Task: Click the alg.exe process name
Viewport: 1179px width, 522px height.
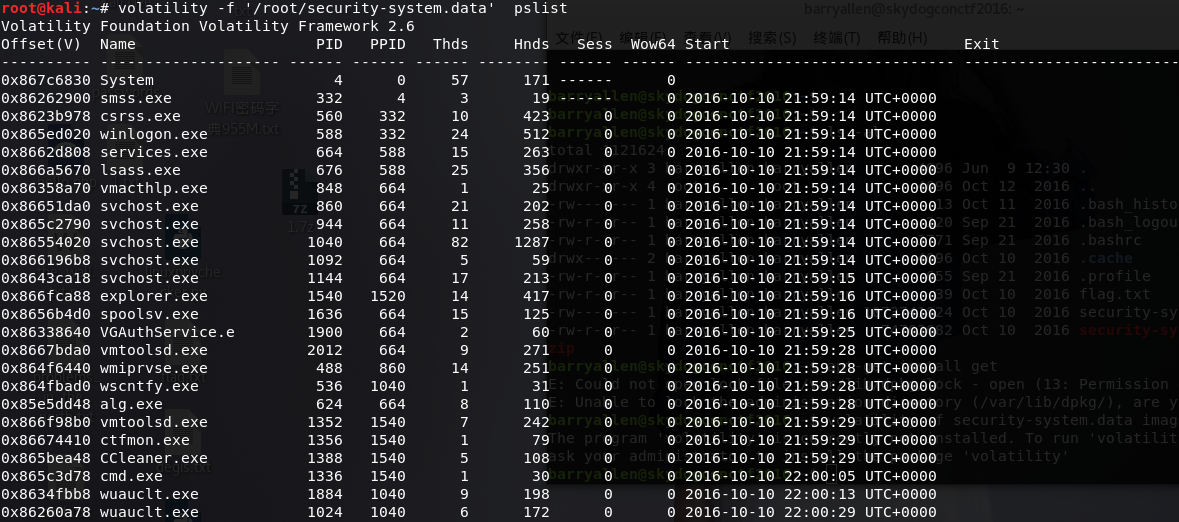Action: point(131,405)
